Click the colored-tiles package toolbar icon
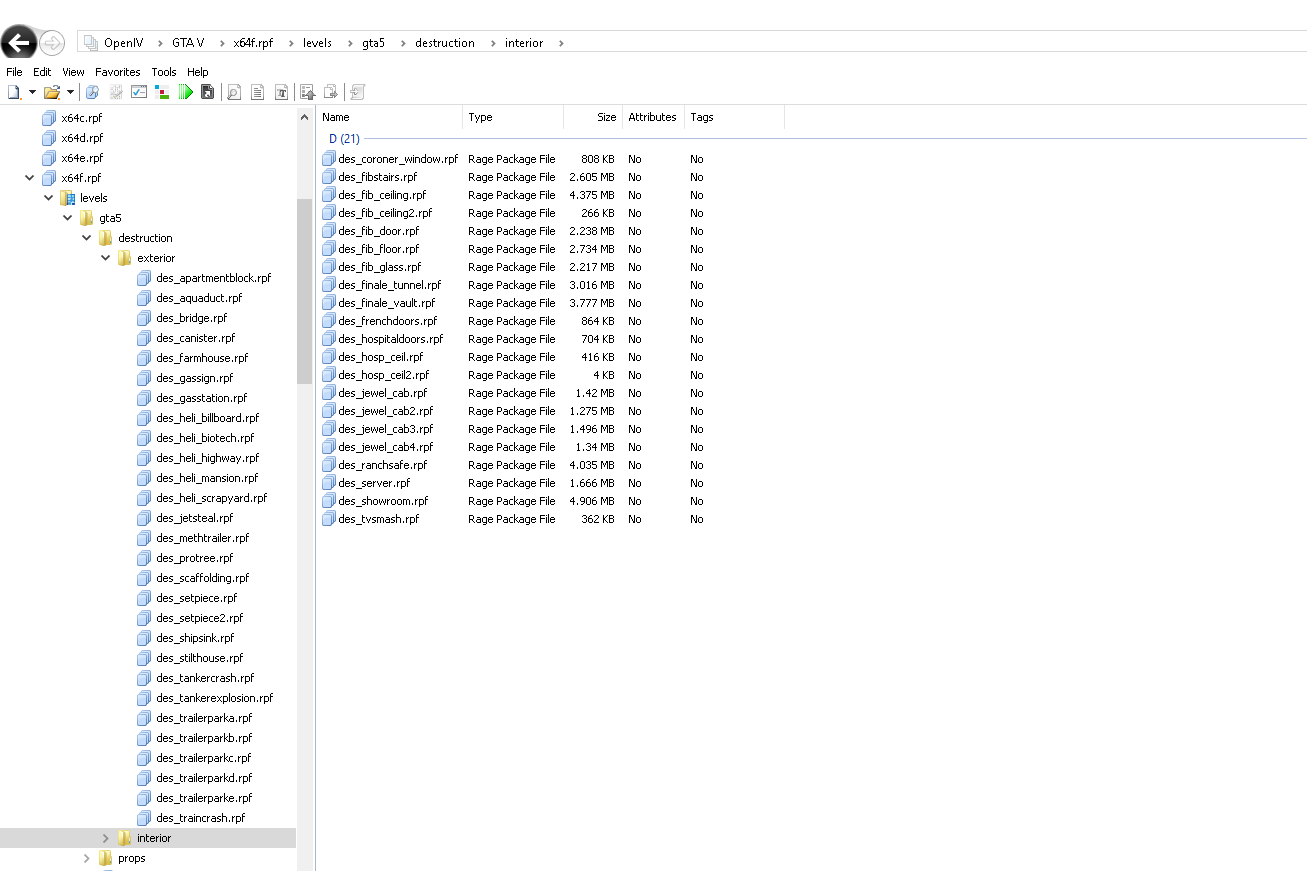1307x871 pixels. pos(160,92)
